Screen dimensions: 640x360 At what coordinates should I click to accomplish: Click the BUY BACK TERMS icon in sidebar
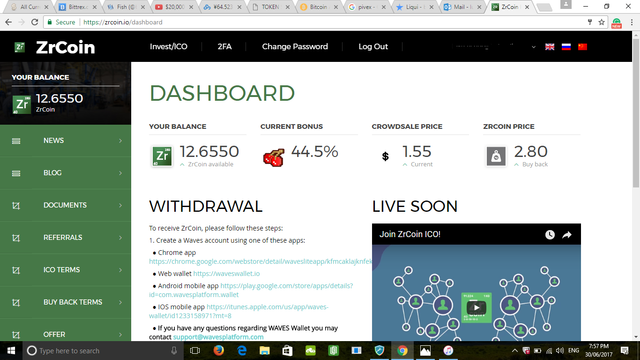16,302
